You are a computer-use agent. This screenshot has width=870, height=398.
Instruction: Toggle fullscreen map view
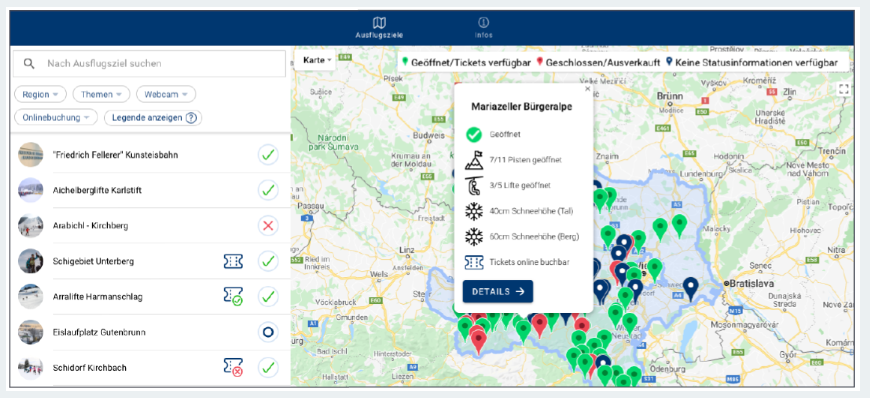[843, 89]
